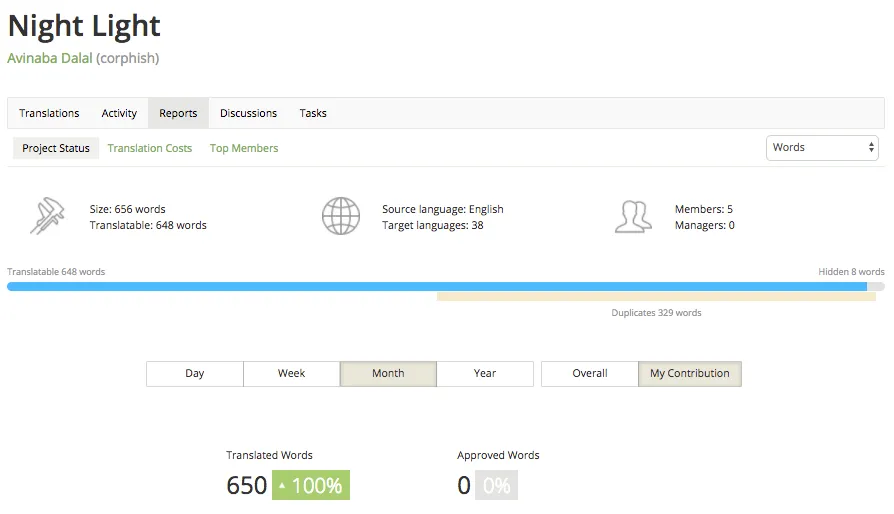894x514 pixels.
Task: Click the gray 0% approved badge
Action: (x=496, y=485)
